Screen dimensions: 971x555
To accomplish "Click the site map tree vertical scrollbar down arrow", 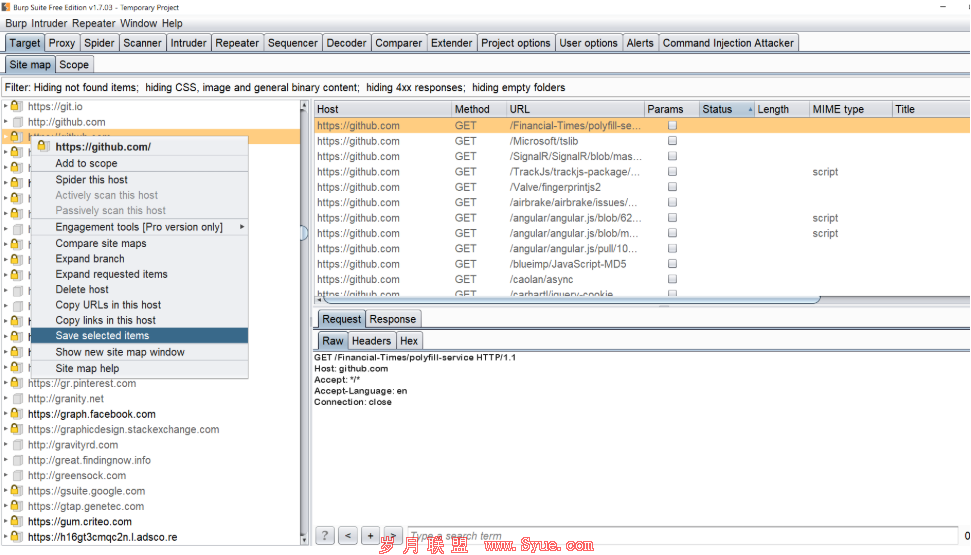I will coord(304,540).
